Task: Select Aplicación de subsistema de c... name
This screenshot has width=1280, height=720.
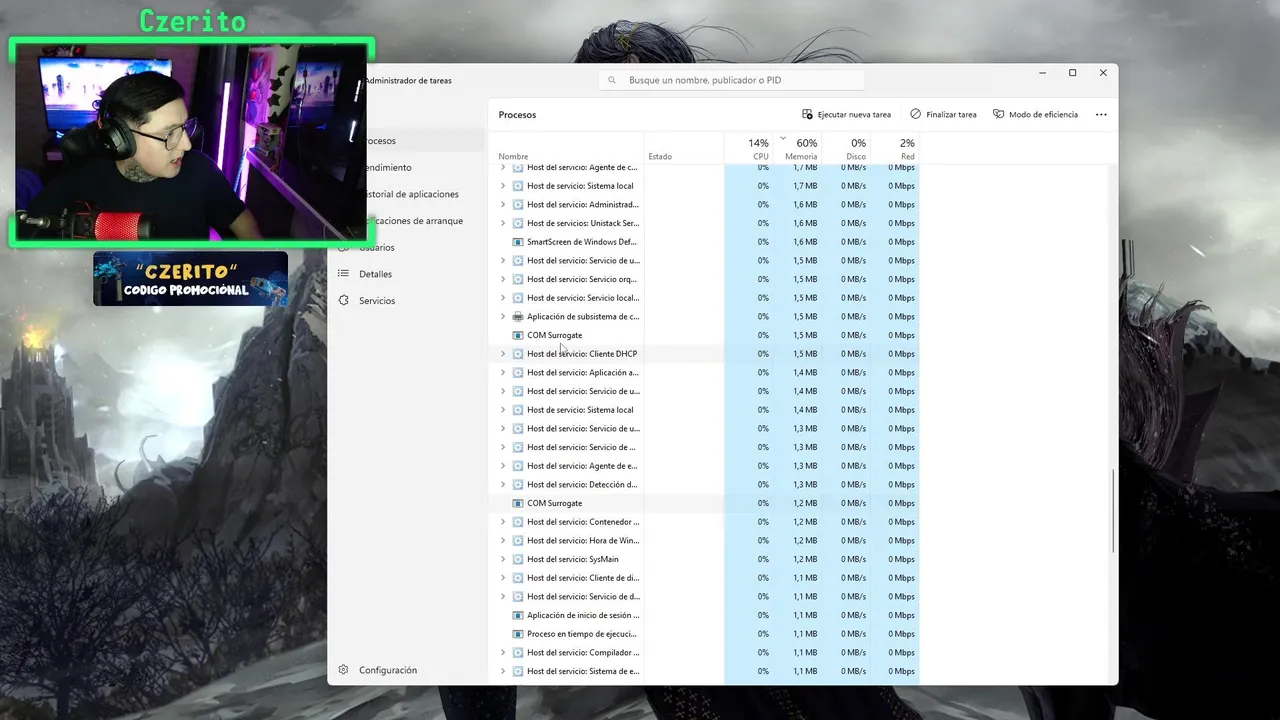Action: pos(583,317)
